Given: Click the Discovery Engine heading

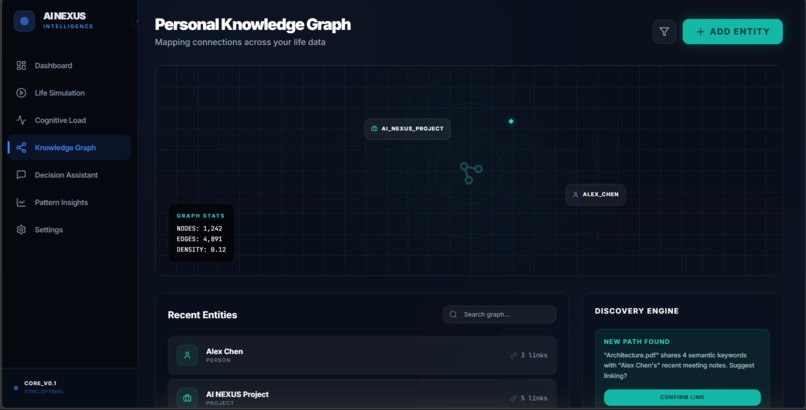Looking at the screenshot, I should 637,311.
